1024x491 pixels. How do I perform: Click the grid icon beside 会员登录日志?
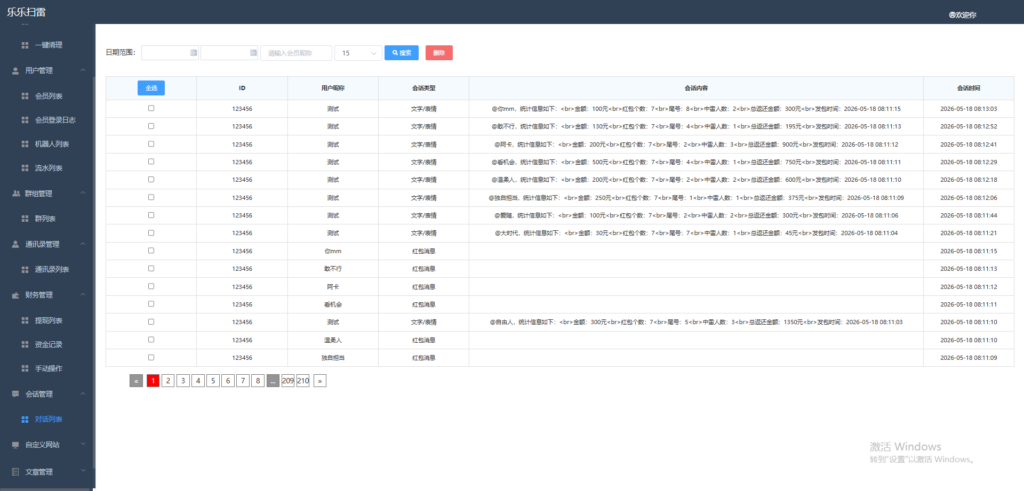[25, 120]
